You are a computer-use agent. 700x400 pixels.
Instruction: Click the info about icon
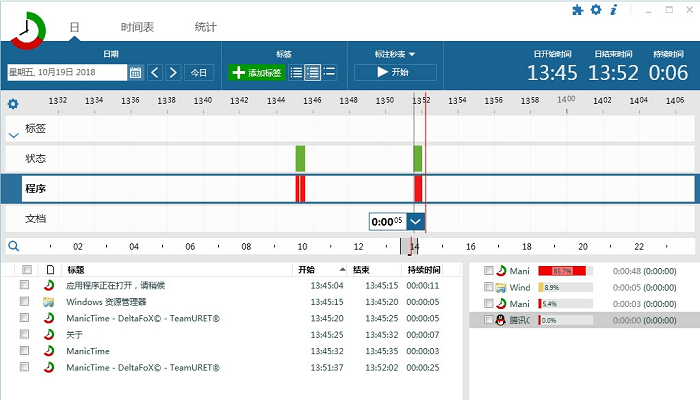coord(613,10)
